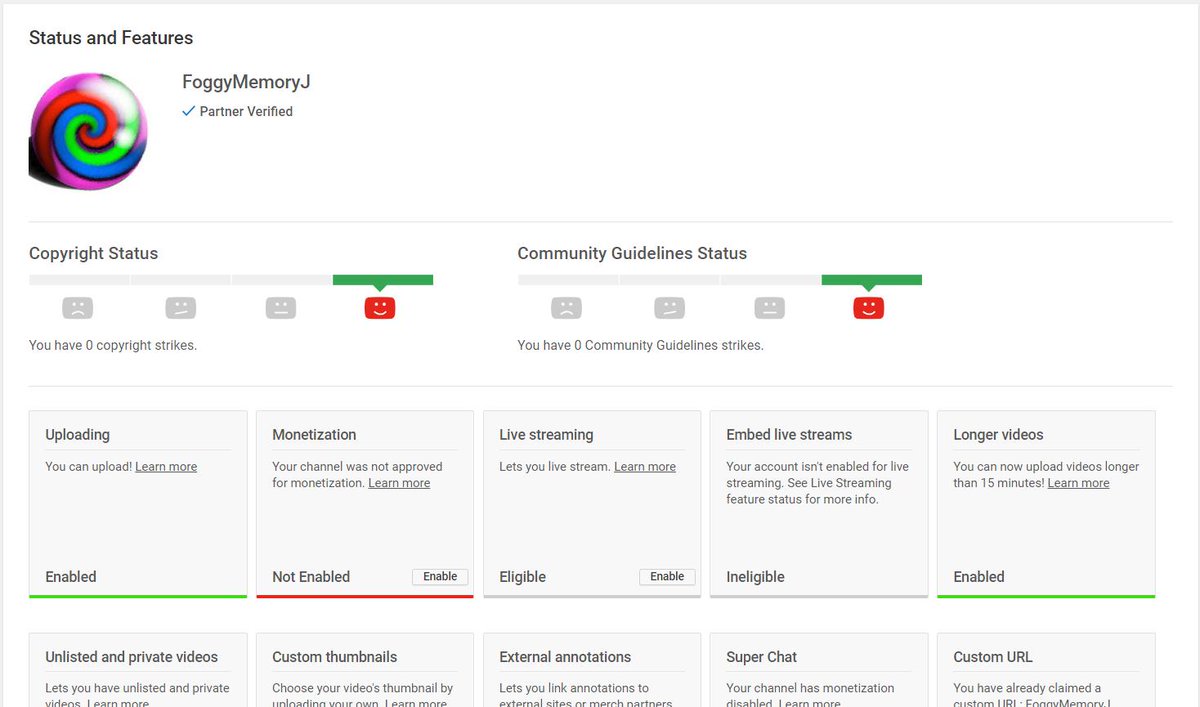Screen dimensions: 1200x707
Task: Click the sad face under Community Guidelines Status
Action: tap(566, 308)
